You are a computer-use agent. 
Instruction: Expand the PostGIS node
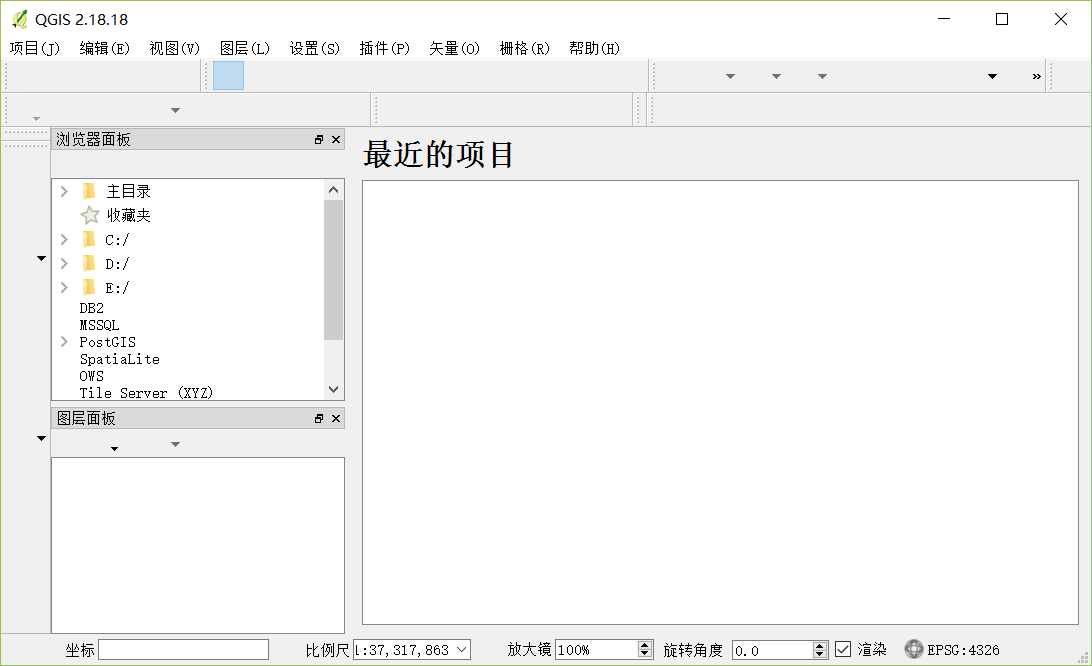(64, 341)
